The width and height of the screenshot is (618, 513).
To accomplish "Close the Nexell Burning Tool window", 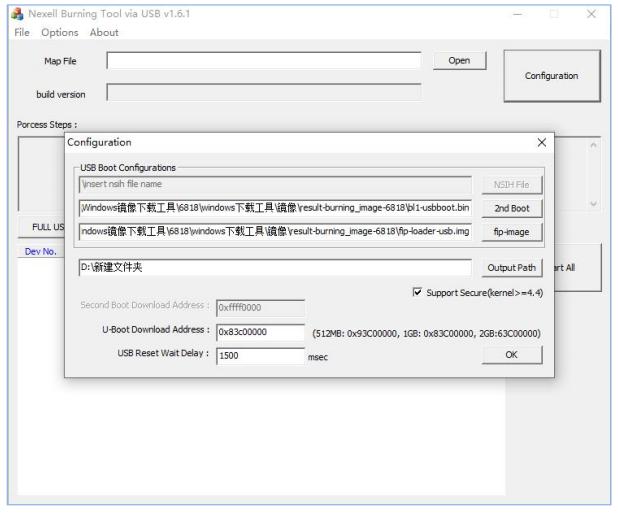I will tap(591, 14).
